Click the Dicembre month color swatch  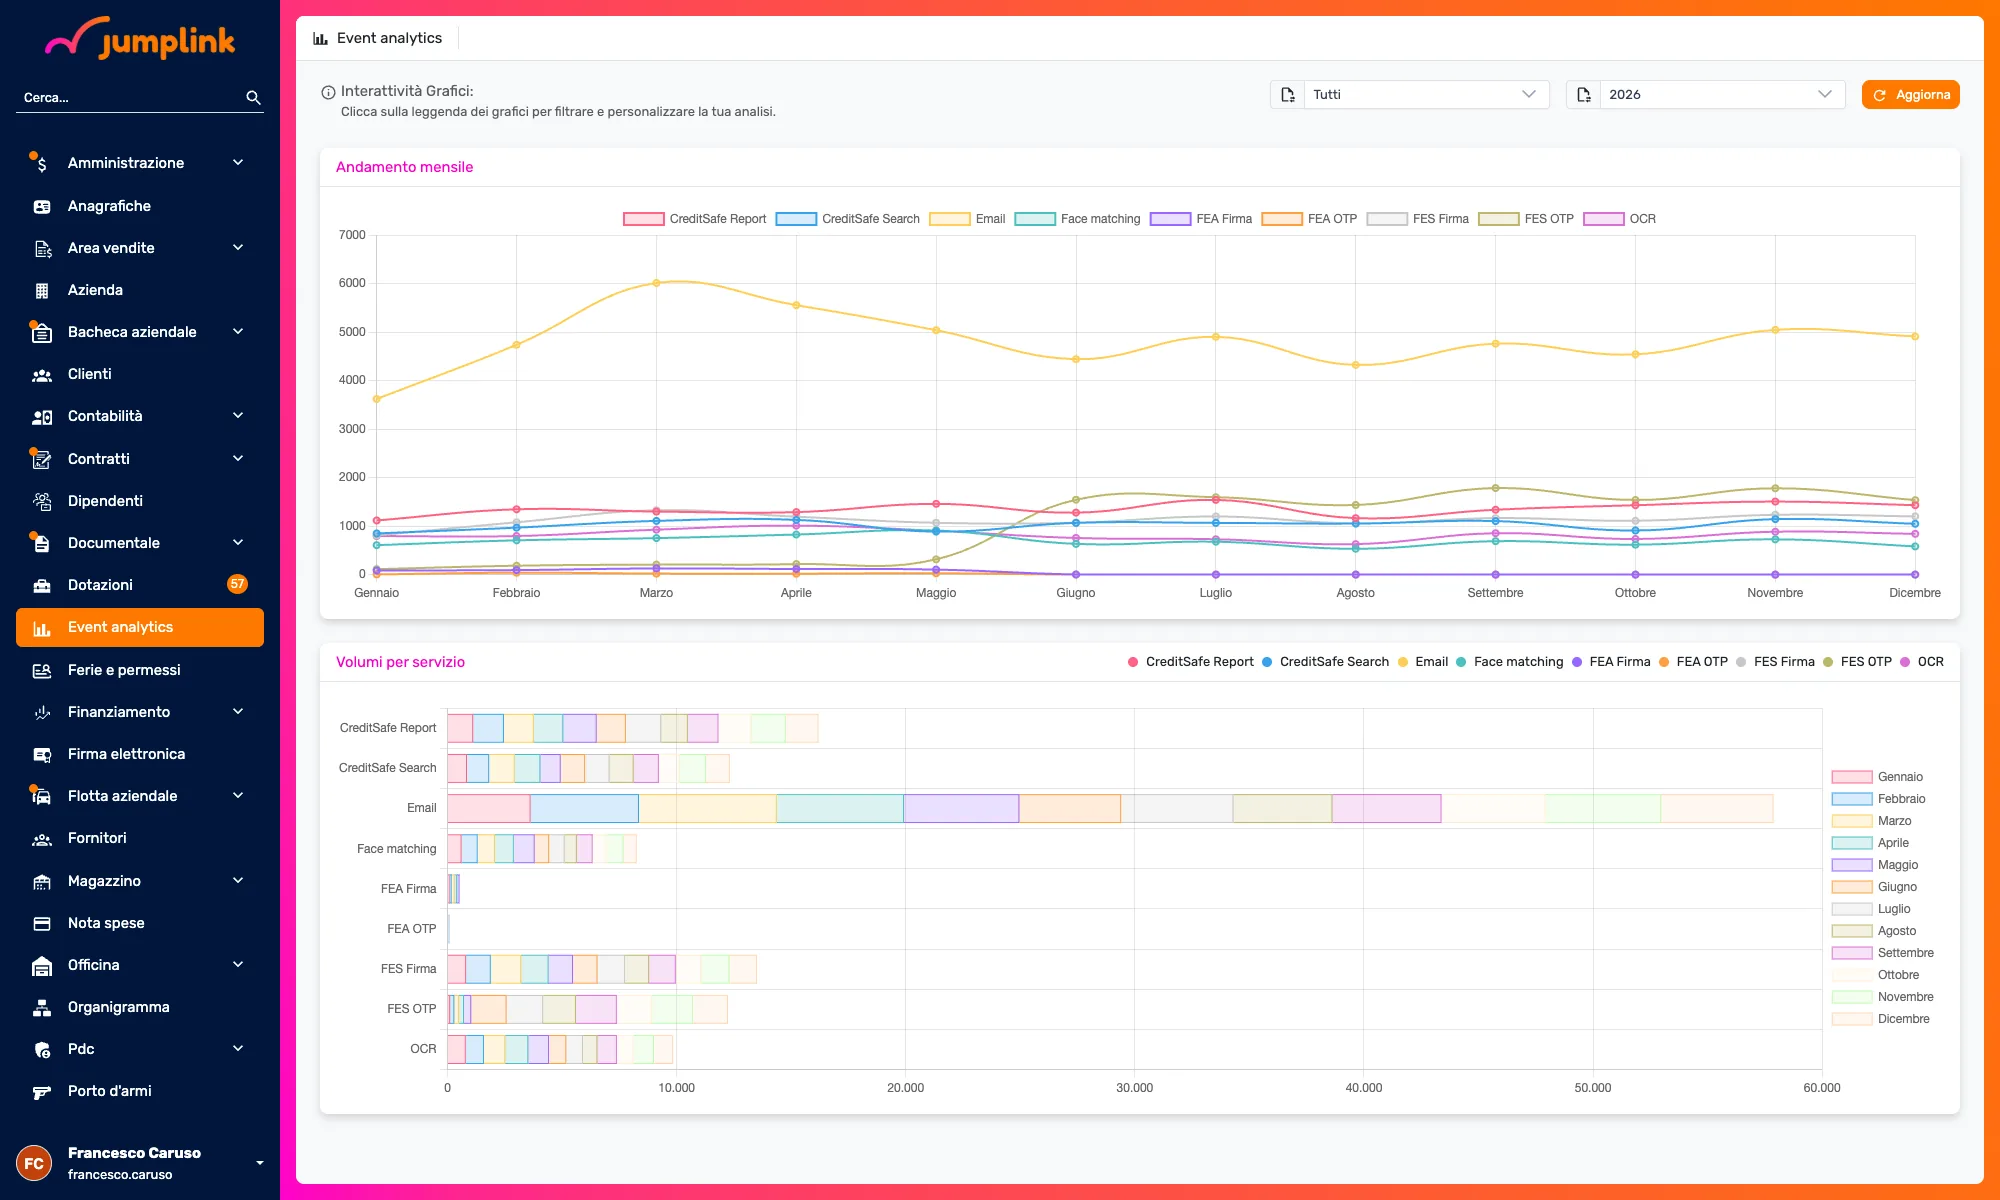click(x=1852, y=1019)
